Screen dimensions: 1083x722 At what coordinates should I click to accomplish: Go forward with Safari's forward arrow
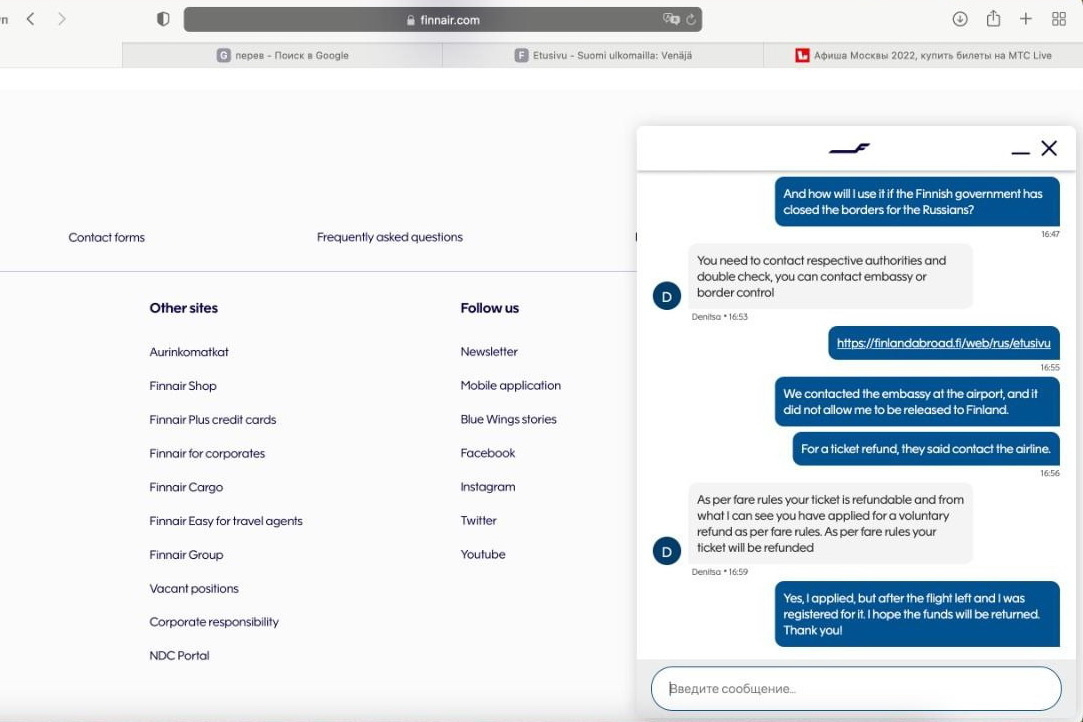click(x=62, y=19)
